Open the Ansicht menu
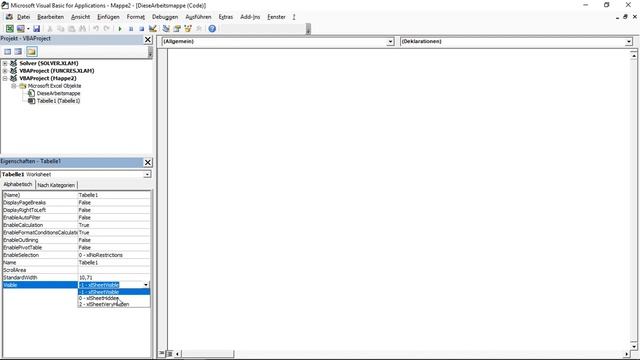640x360 pixels. click(80, 17)
